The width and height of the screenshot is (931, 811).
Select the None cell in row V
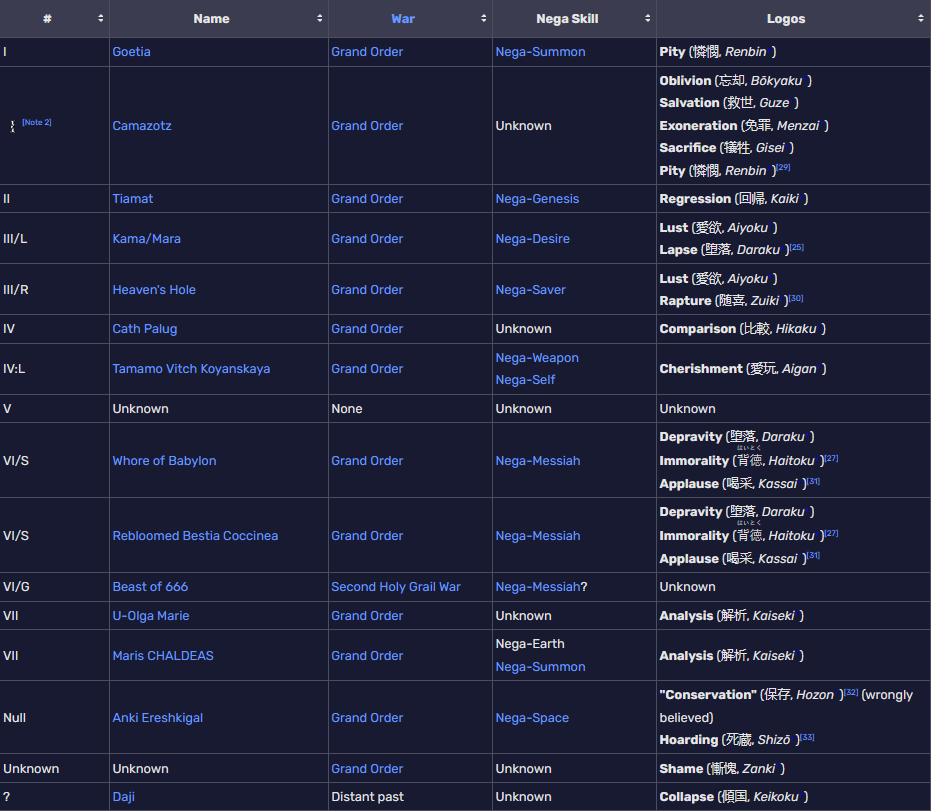[x=347, y=409]
